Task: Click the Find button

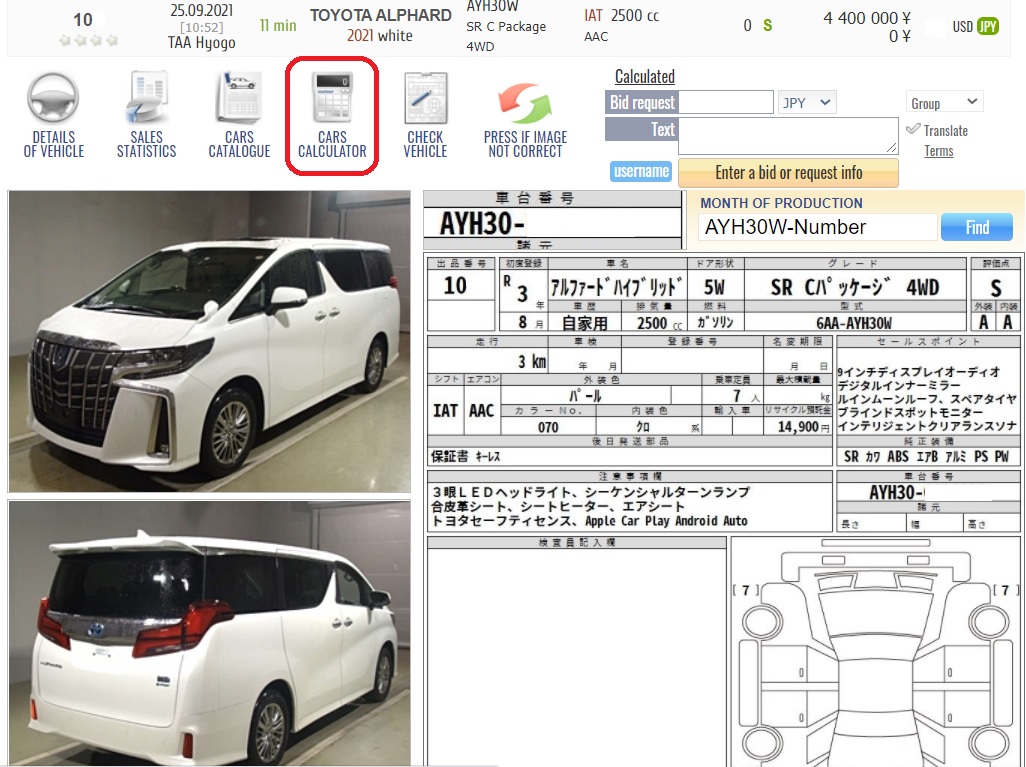Action: point(976,228)
